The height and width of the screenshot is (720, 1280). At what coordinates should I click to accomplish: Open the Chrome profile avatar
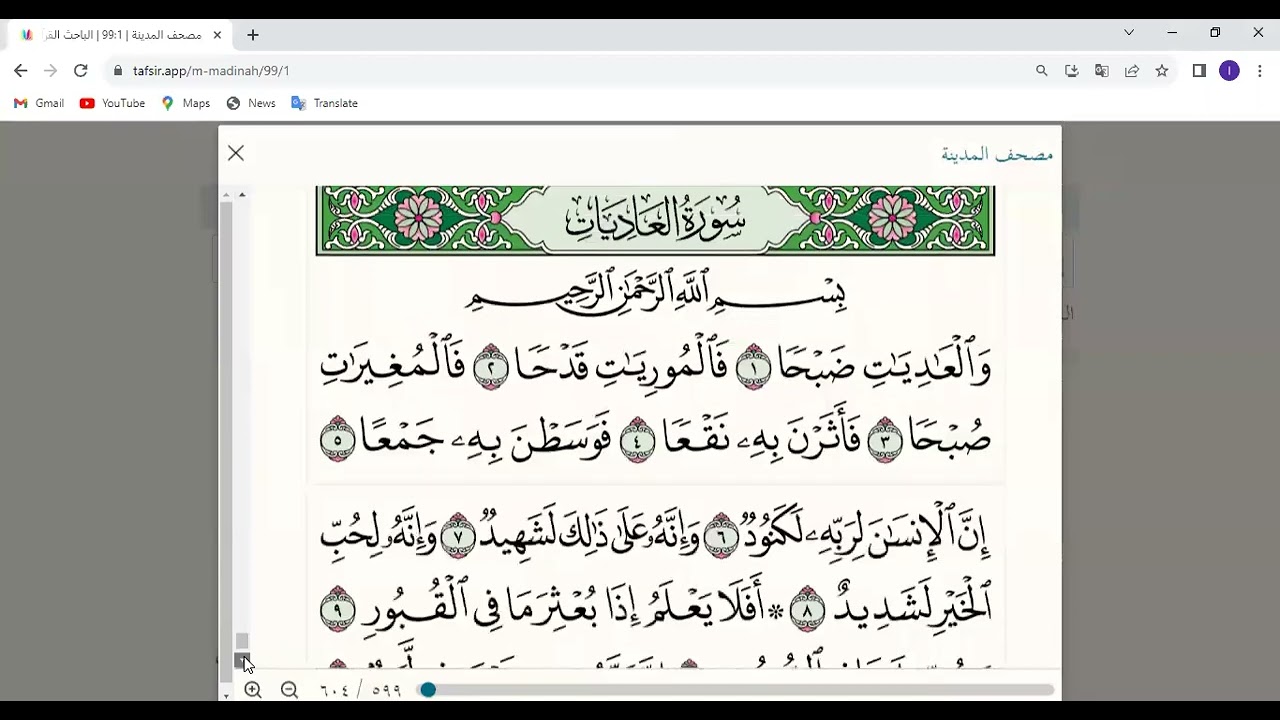(1229, 71)
